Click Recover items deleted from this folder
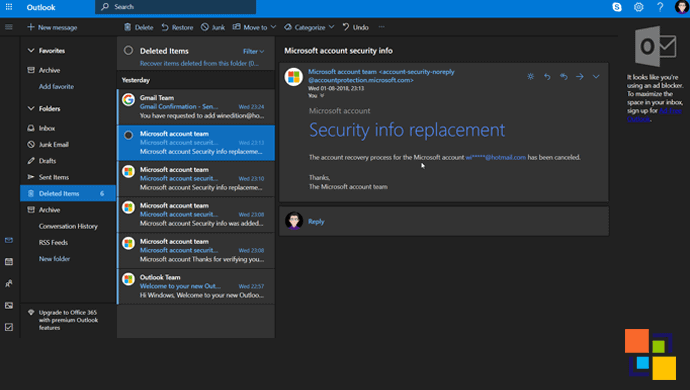 pyautogui.click(x=199, y=63)
